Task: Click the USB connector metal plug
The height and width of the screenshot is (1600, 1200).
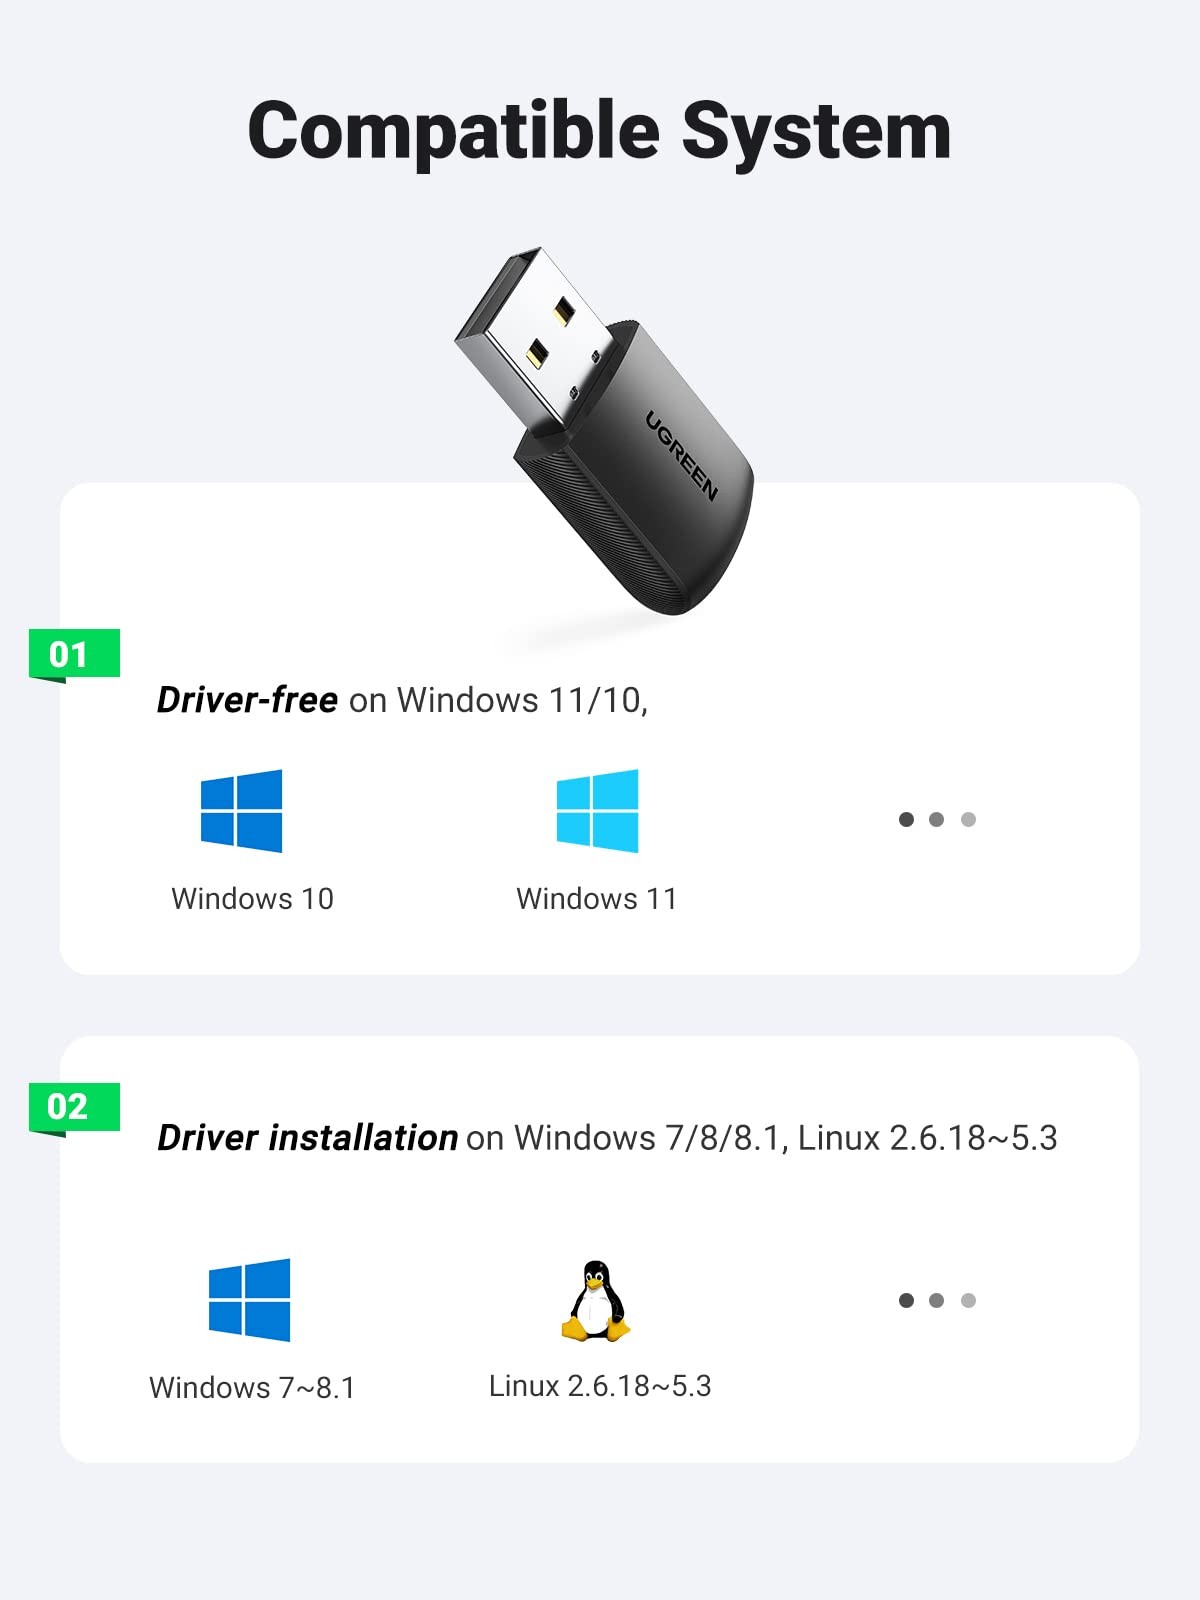Action: click(x=535, y=340)
